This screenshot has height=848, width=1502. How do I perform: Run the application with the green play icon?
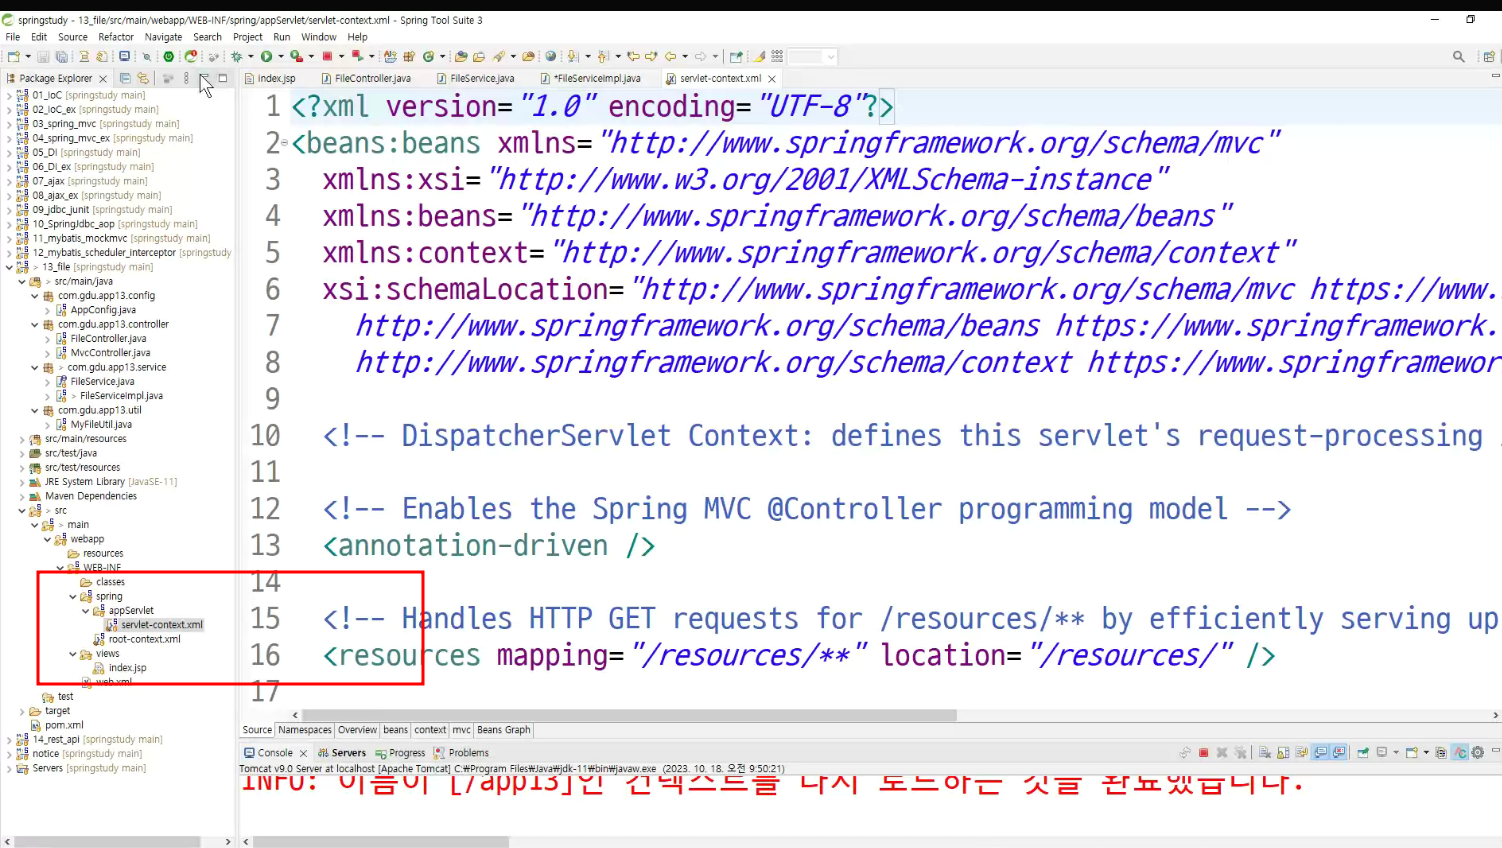[x=267, y=57]
